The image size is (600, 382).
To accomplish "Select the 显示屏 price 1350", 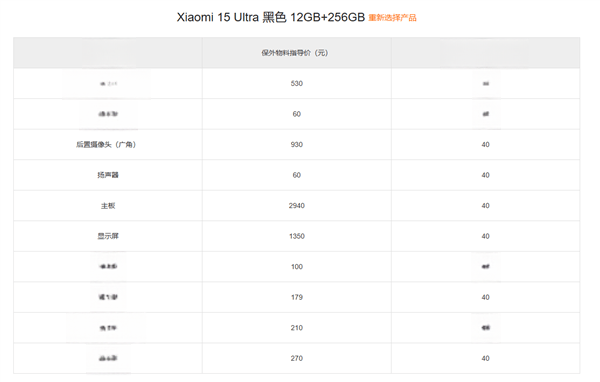I will pyautogui.click(x=297, y=236).
